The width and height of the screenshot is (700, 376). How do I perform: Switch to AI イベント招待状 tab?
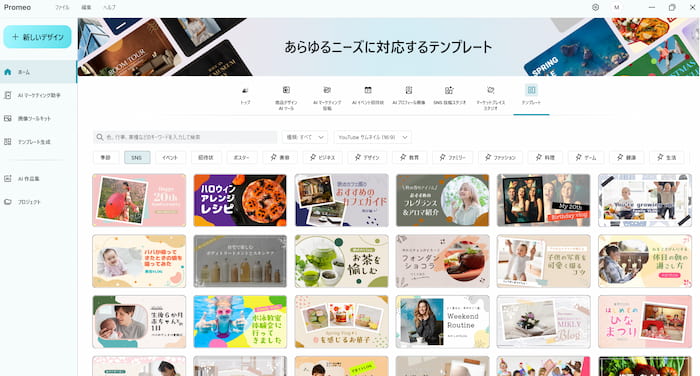click(x=368, y=96)
